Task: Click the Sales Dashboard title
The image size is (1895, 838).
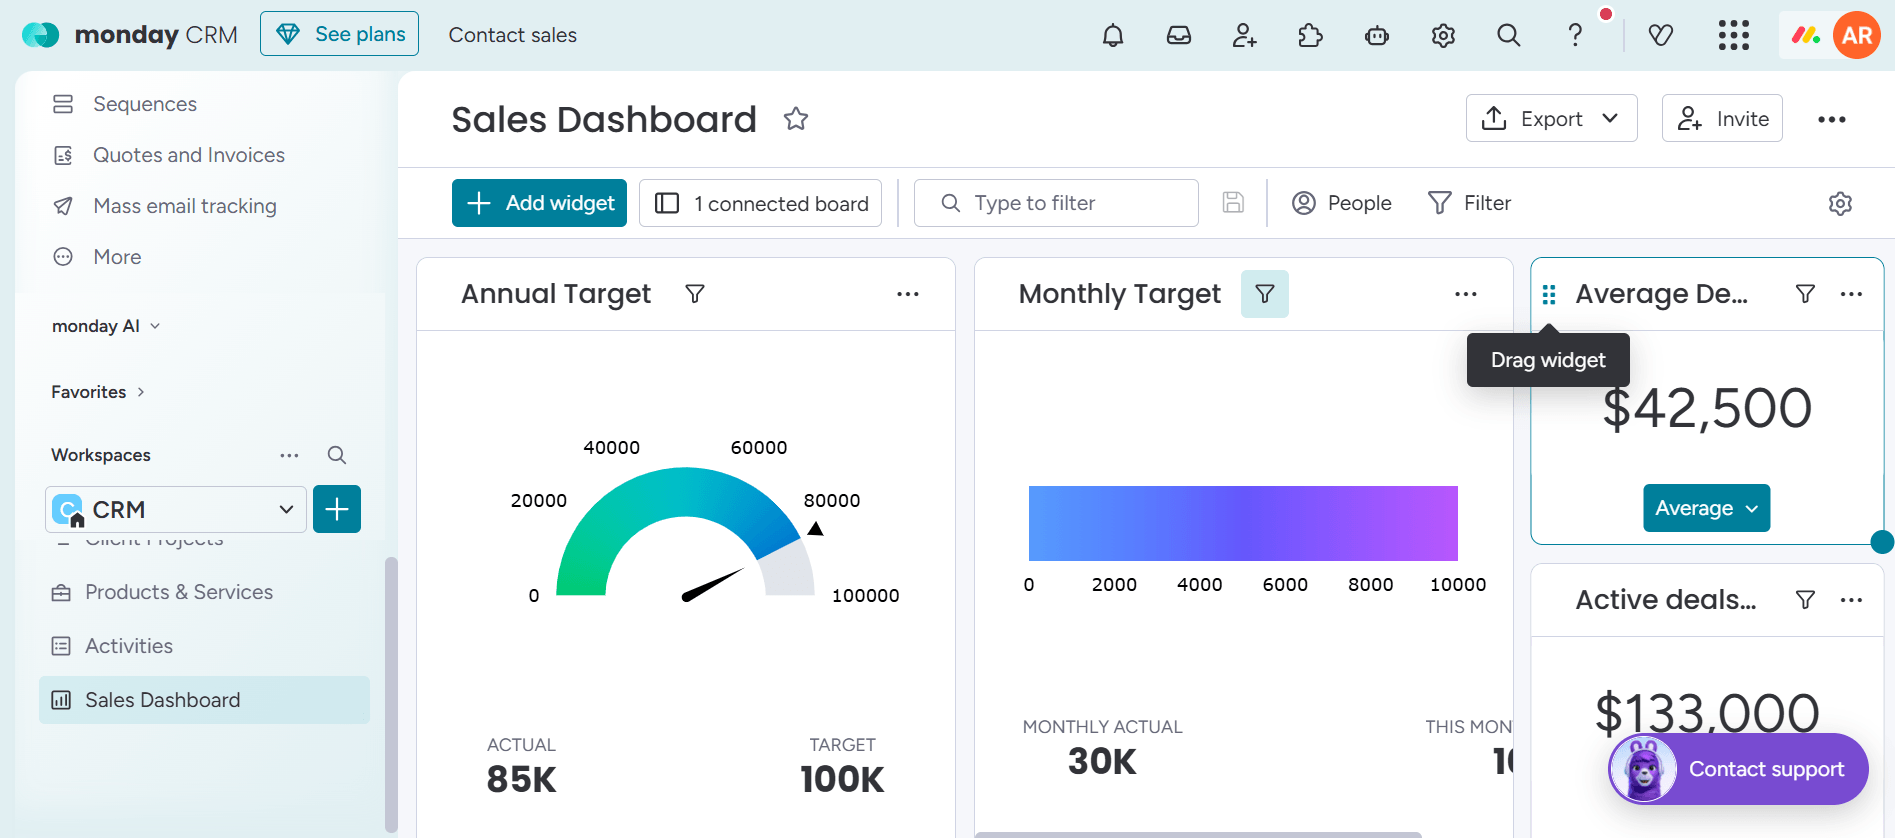Action: tap(604, 119)
